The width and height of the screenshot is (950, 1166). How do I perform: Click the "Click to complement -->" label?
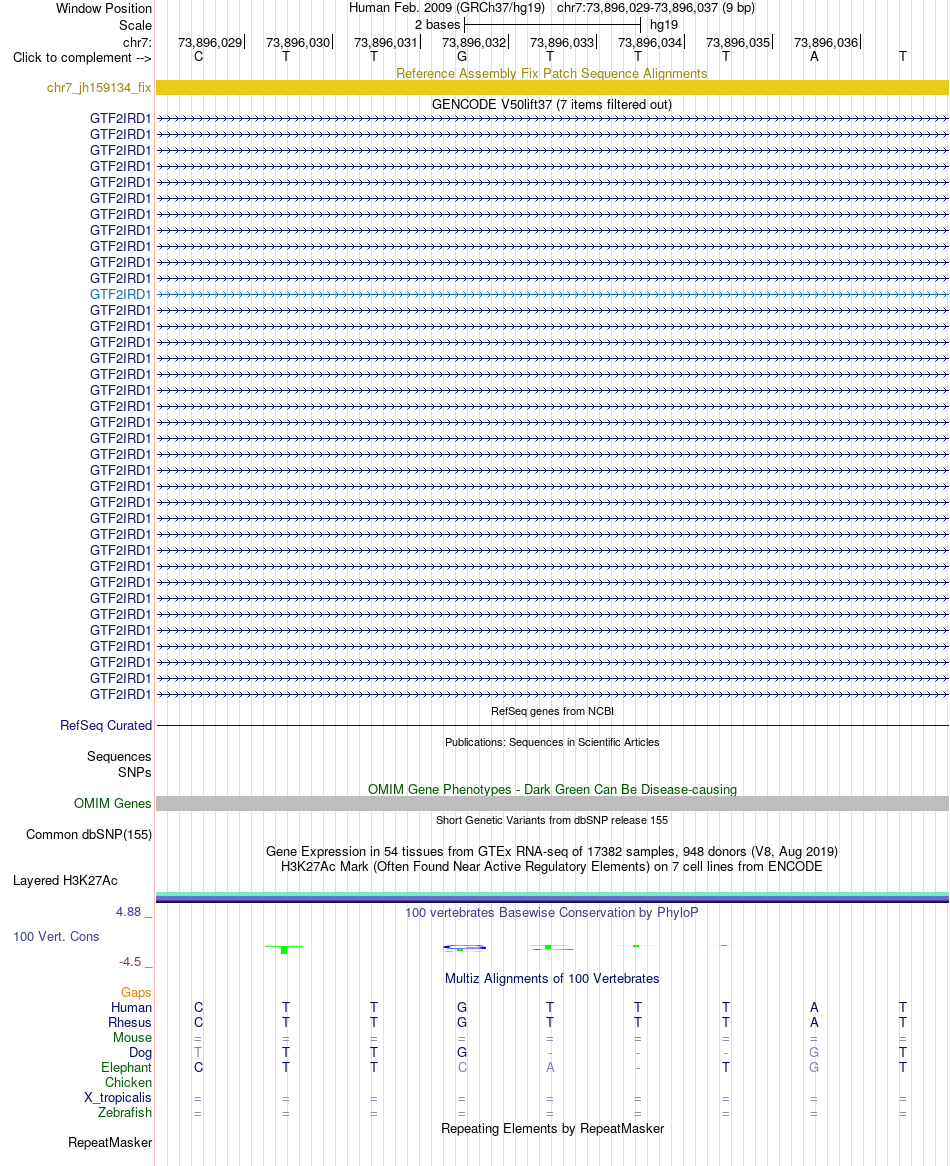82,57
